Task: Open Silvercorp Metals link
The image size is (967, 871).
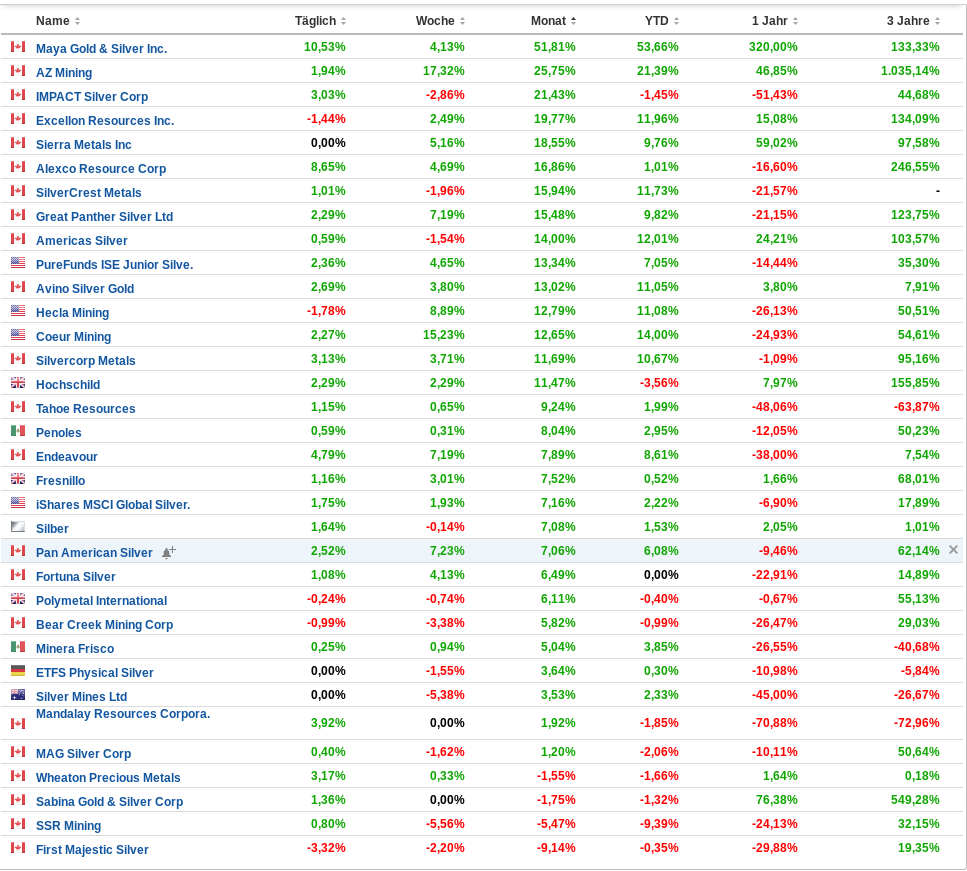Action: click(x=85, y=361)
